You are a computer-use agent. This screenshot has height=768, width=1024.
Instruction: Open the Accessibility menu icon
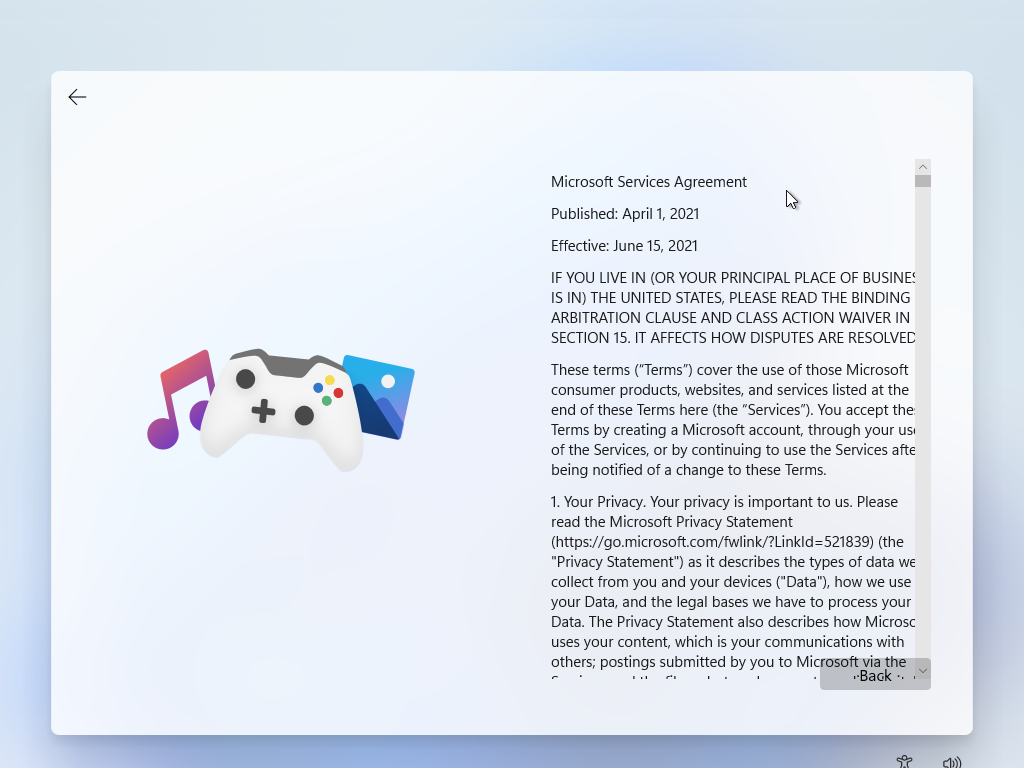pyautogui.click(x=904, y=762)
